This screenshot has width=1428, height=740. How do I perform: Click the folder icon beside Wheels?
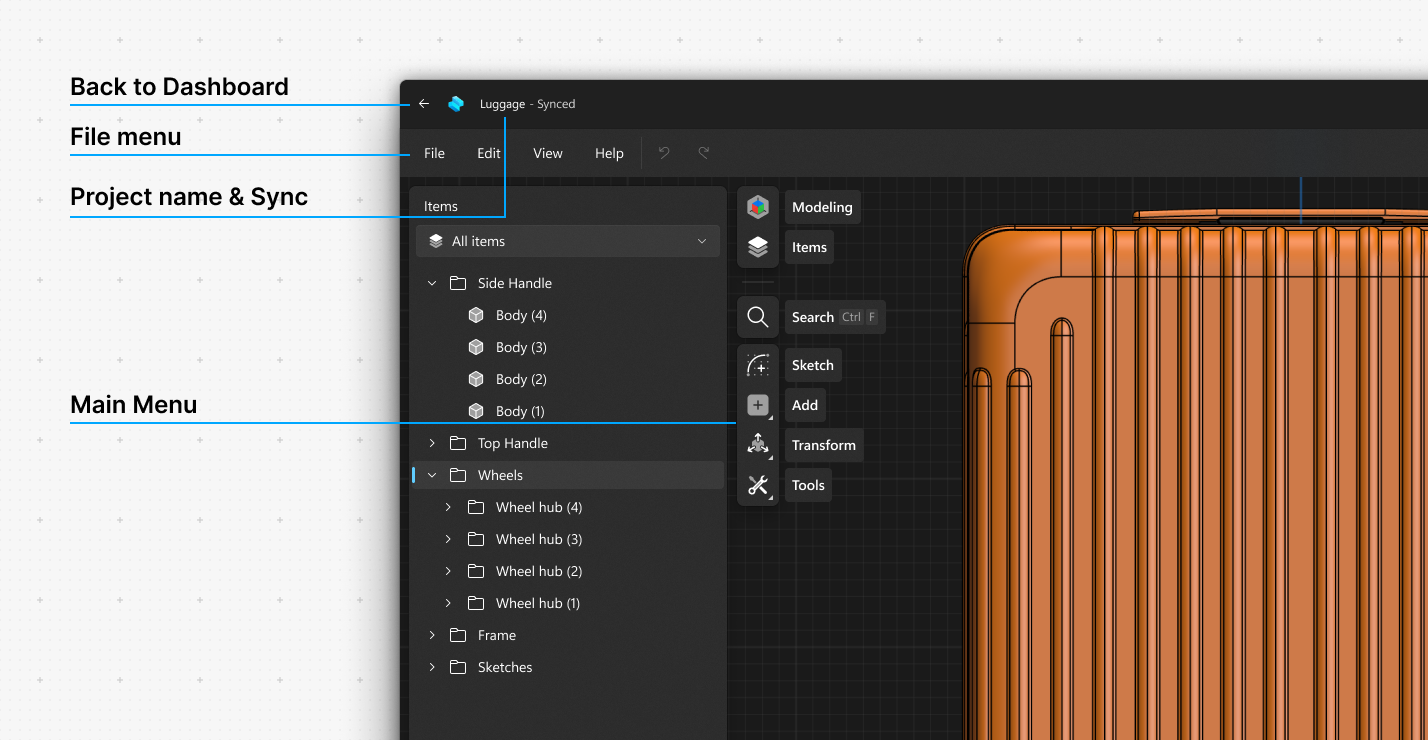[457, 474]
